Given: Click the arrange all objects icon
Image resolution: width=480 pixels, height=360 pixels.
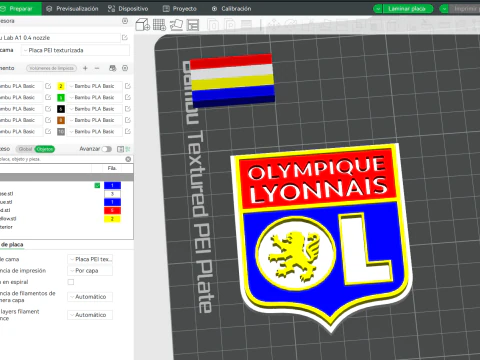Looking at the screenshot, I should point(193,25).
